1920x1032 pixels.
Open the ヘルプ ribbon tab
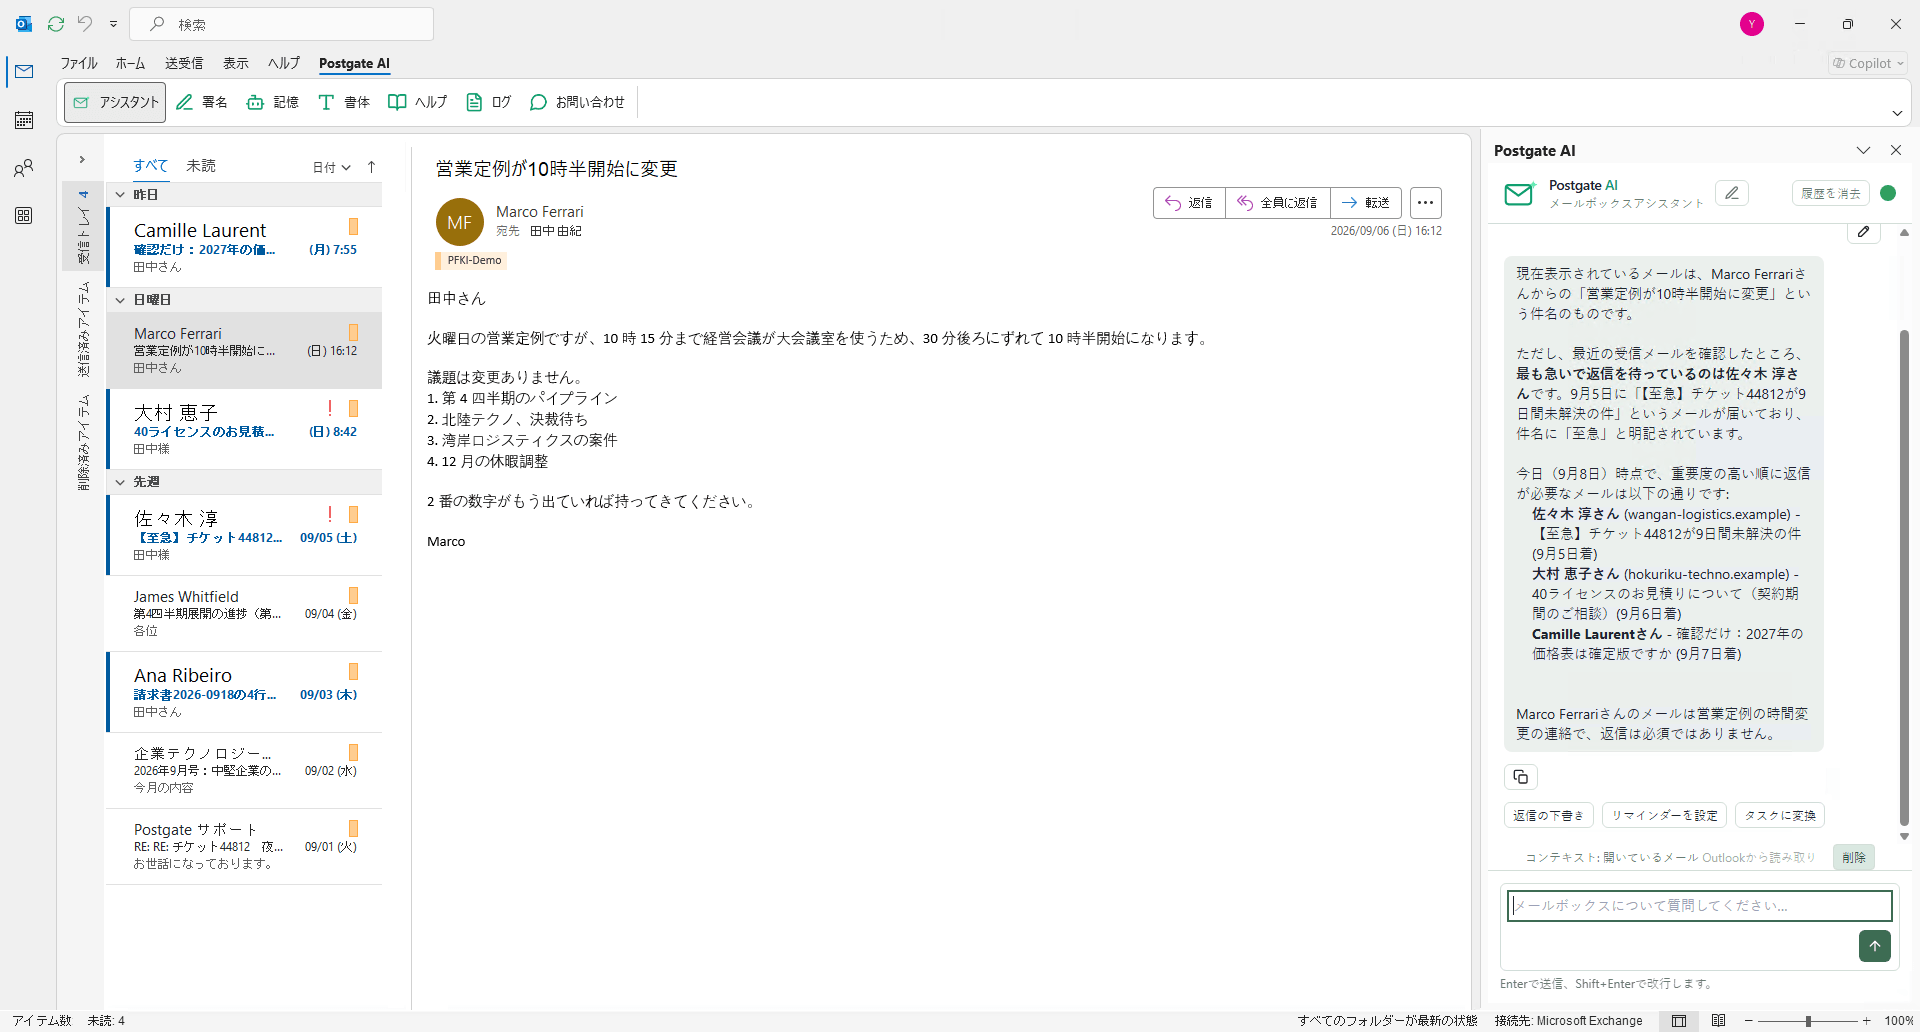pos(284,63)
